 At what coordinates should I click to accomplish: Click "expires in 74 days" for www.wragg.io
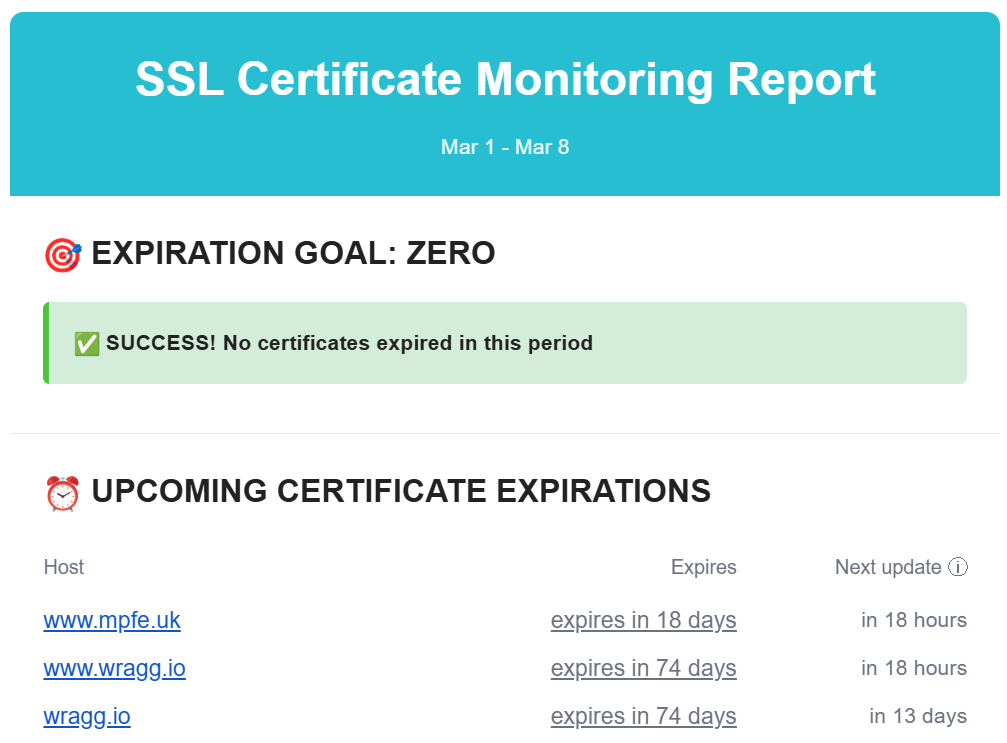(643, 668)
